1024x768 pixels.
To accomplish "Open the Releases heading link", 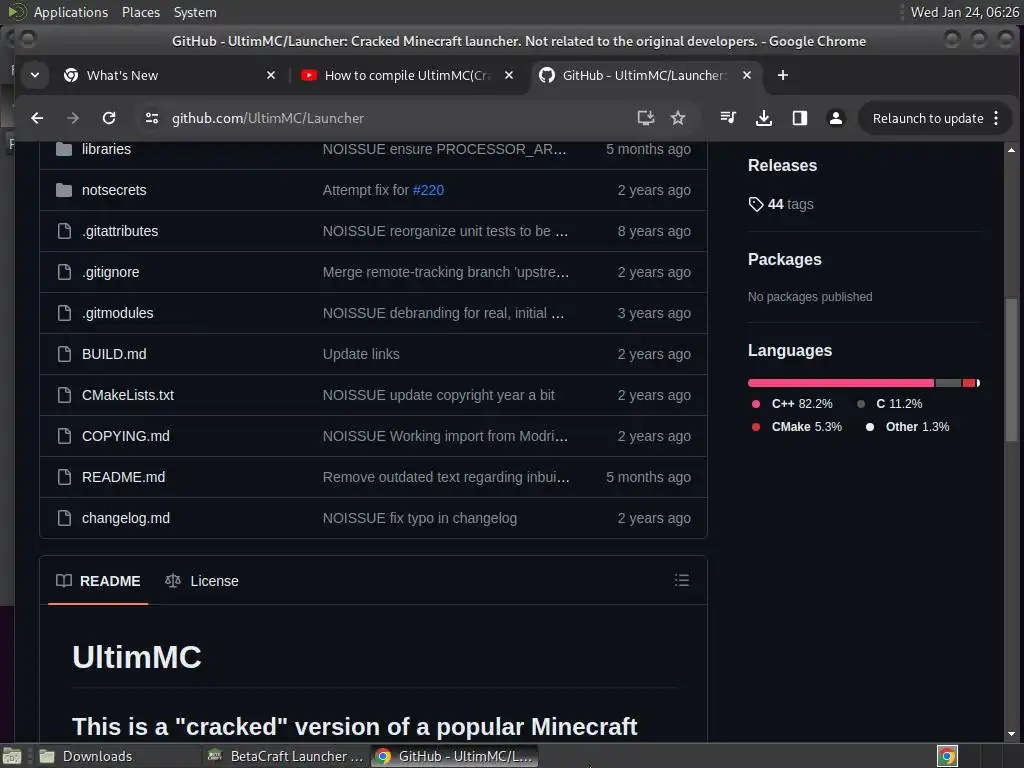I will (x=782, y=165).
